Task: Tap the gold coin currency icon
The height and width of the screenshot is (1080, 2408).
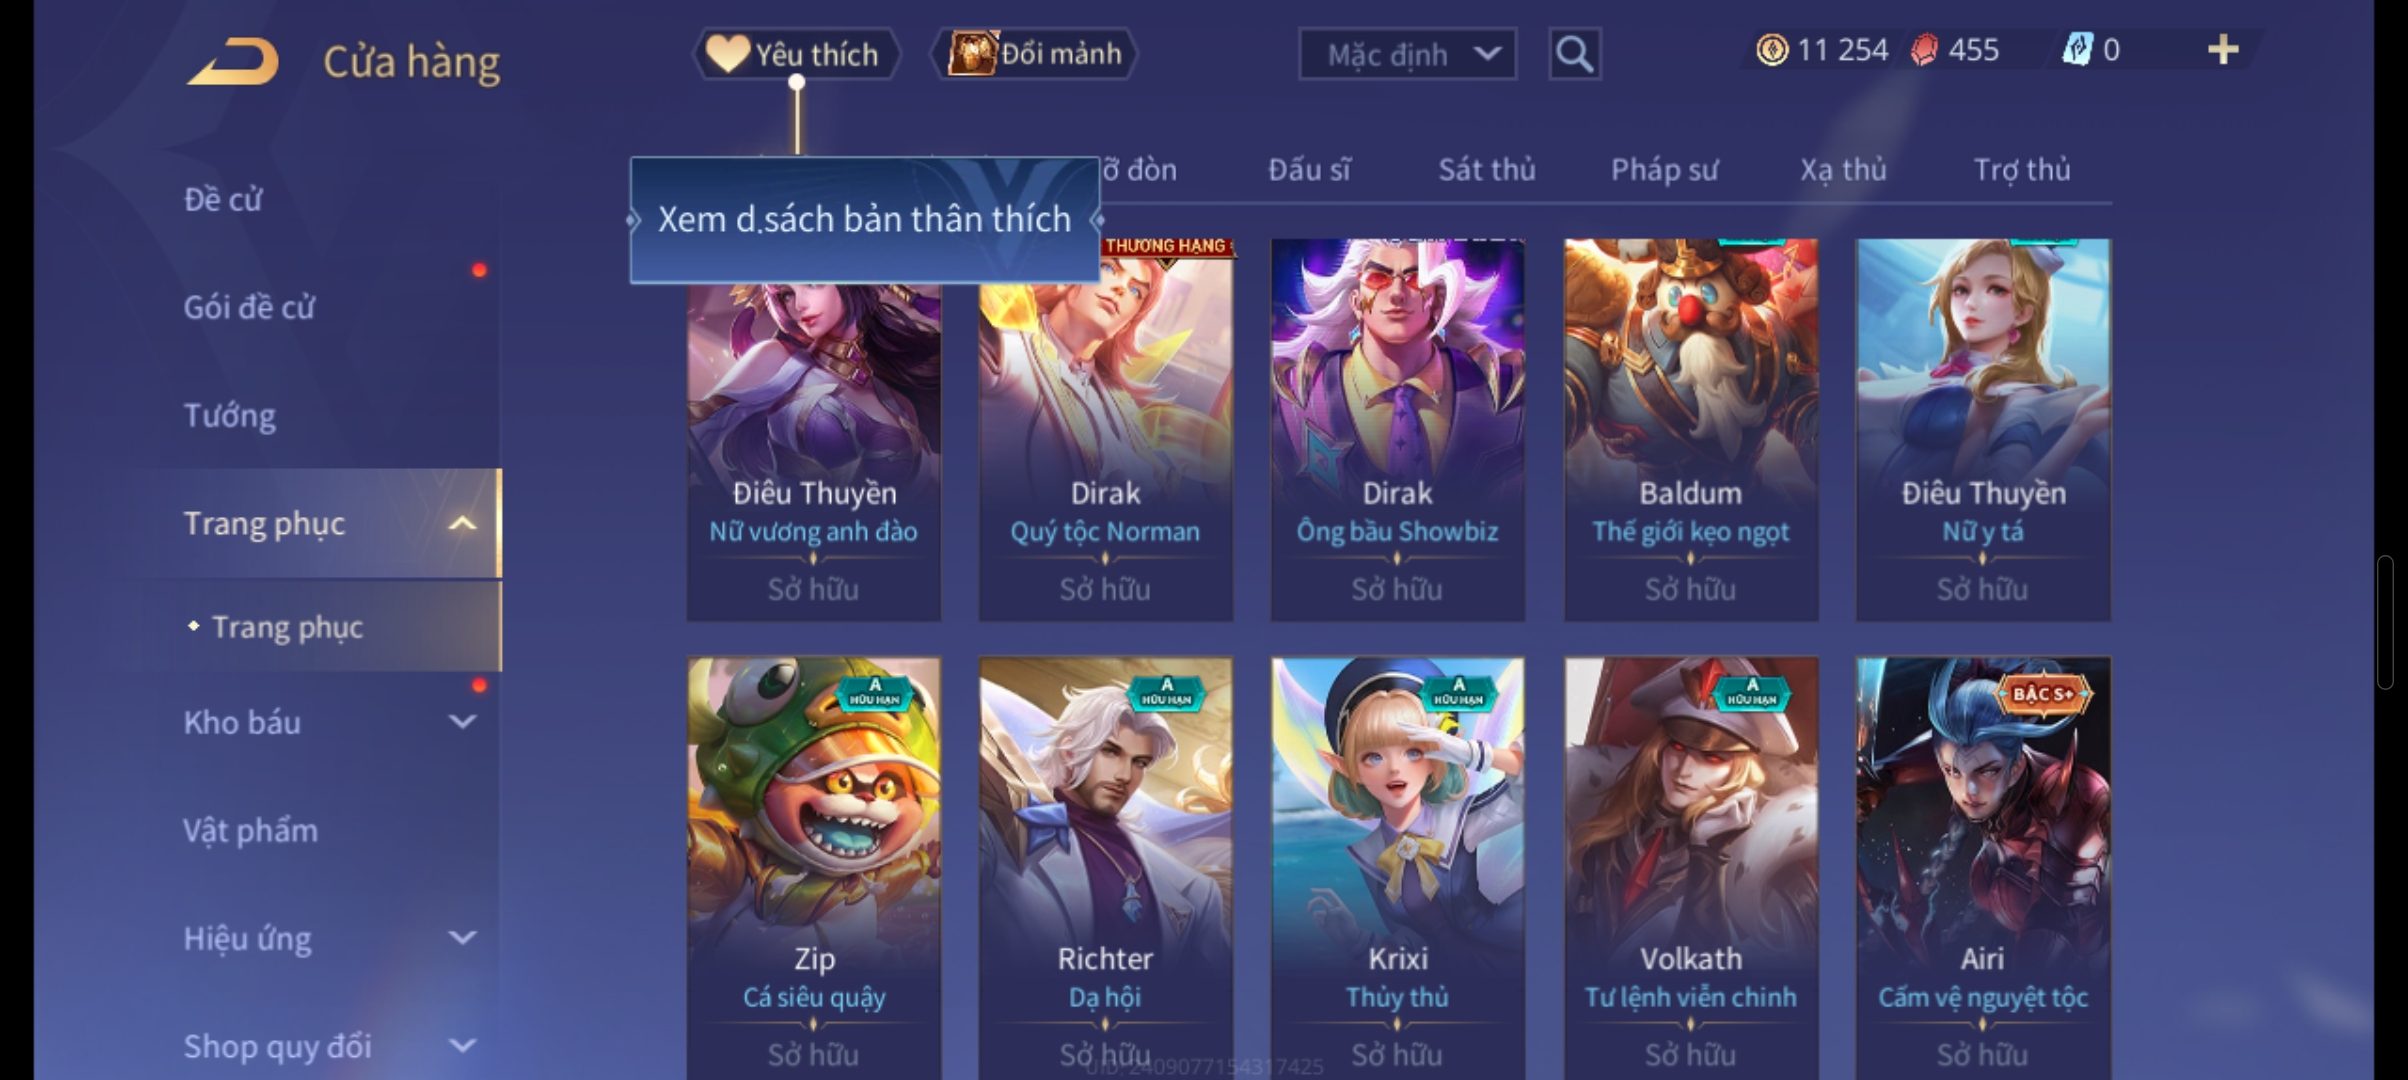Action: (x=1772, y=50)
